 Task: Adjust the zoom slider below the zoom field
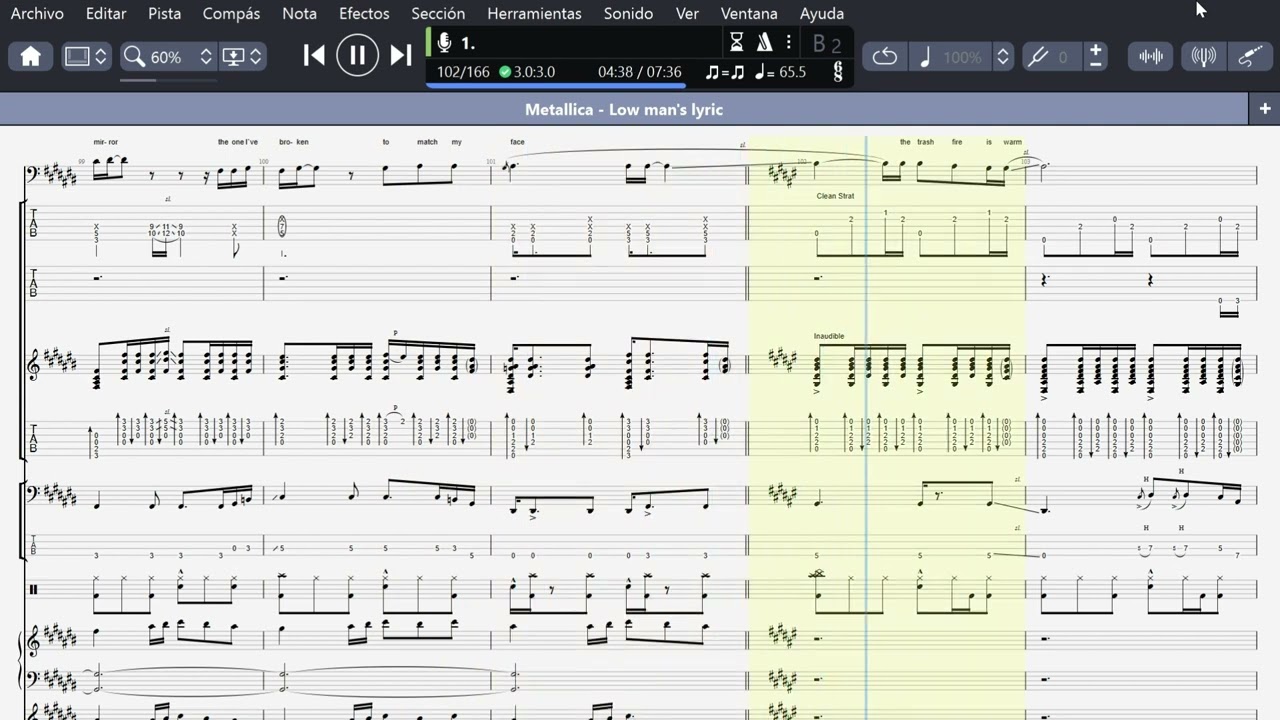click(x=167, y=80)
